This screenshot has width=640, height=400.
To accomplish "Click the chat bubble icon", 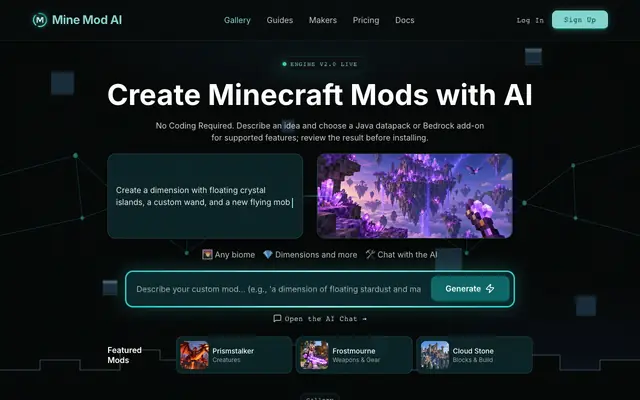I will click(x=277, y=318).
